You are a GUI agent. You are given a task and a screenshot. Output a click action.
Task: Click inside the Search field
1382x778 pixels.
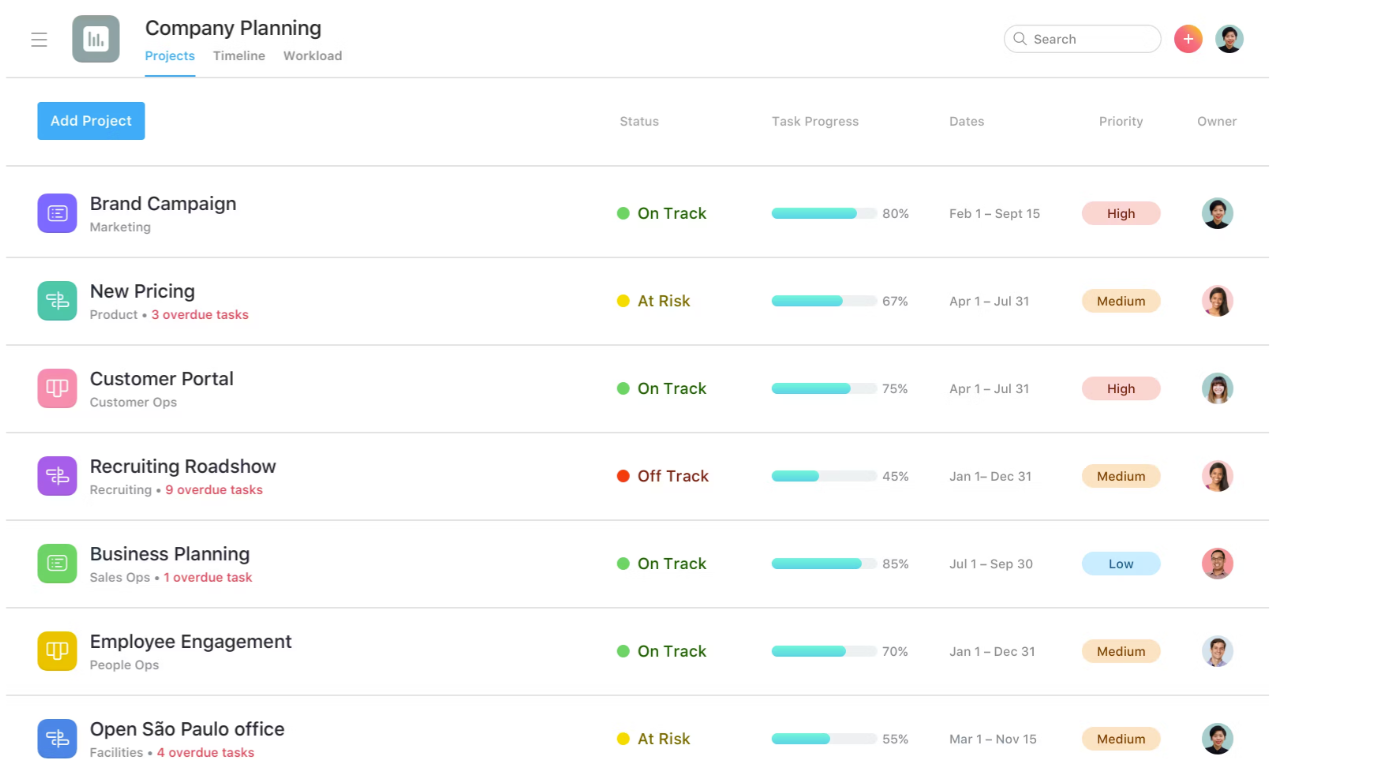(1082, 38)
